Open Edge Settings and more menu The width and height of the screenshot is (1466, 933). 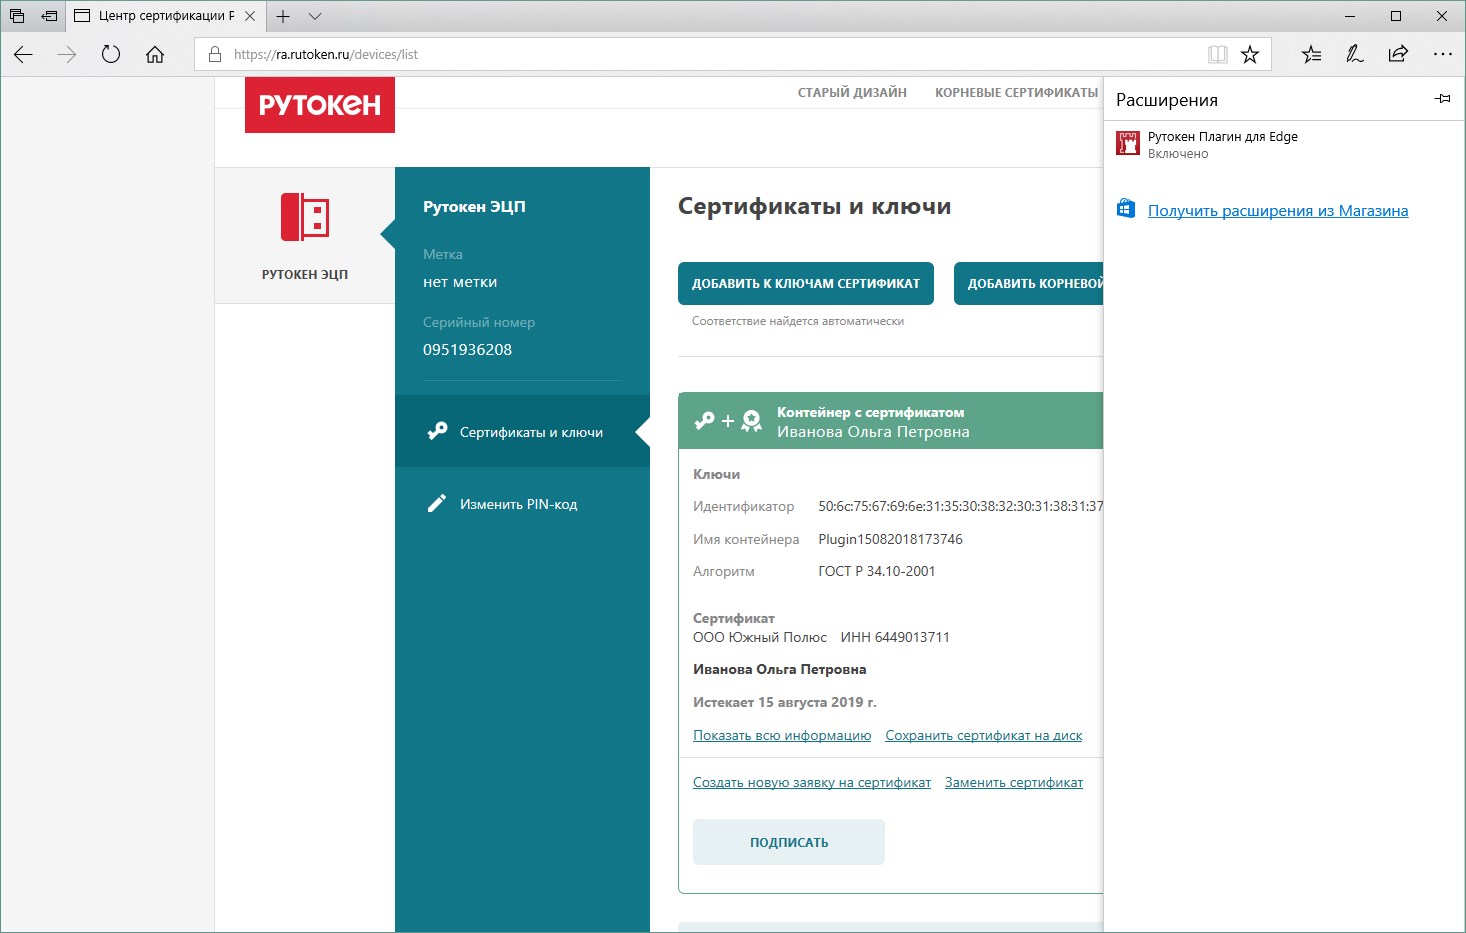click(1442, 55)
